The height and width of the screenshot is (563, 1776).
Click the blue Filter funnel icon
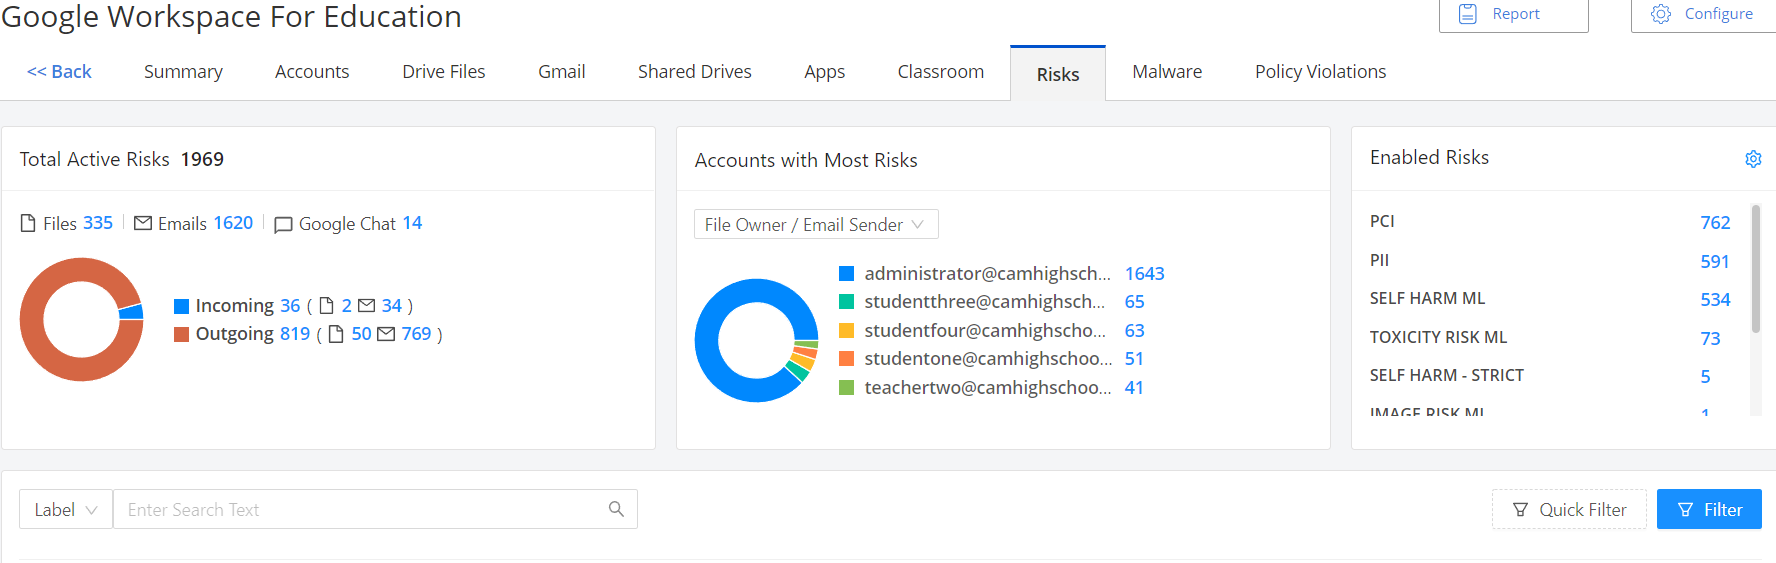point(1685,510)
